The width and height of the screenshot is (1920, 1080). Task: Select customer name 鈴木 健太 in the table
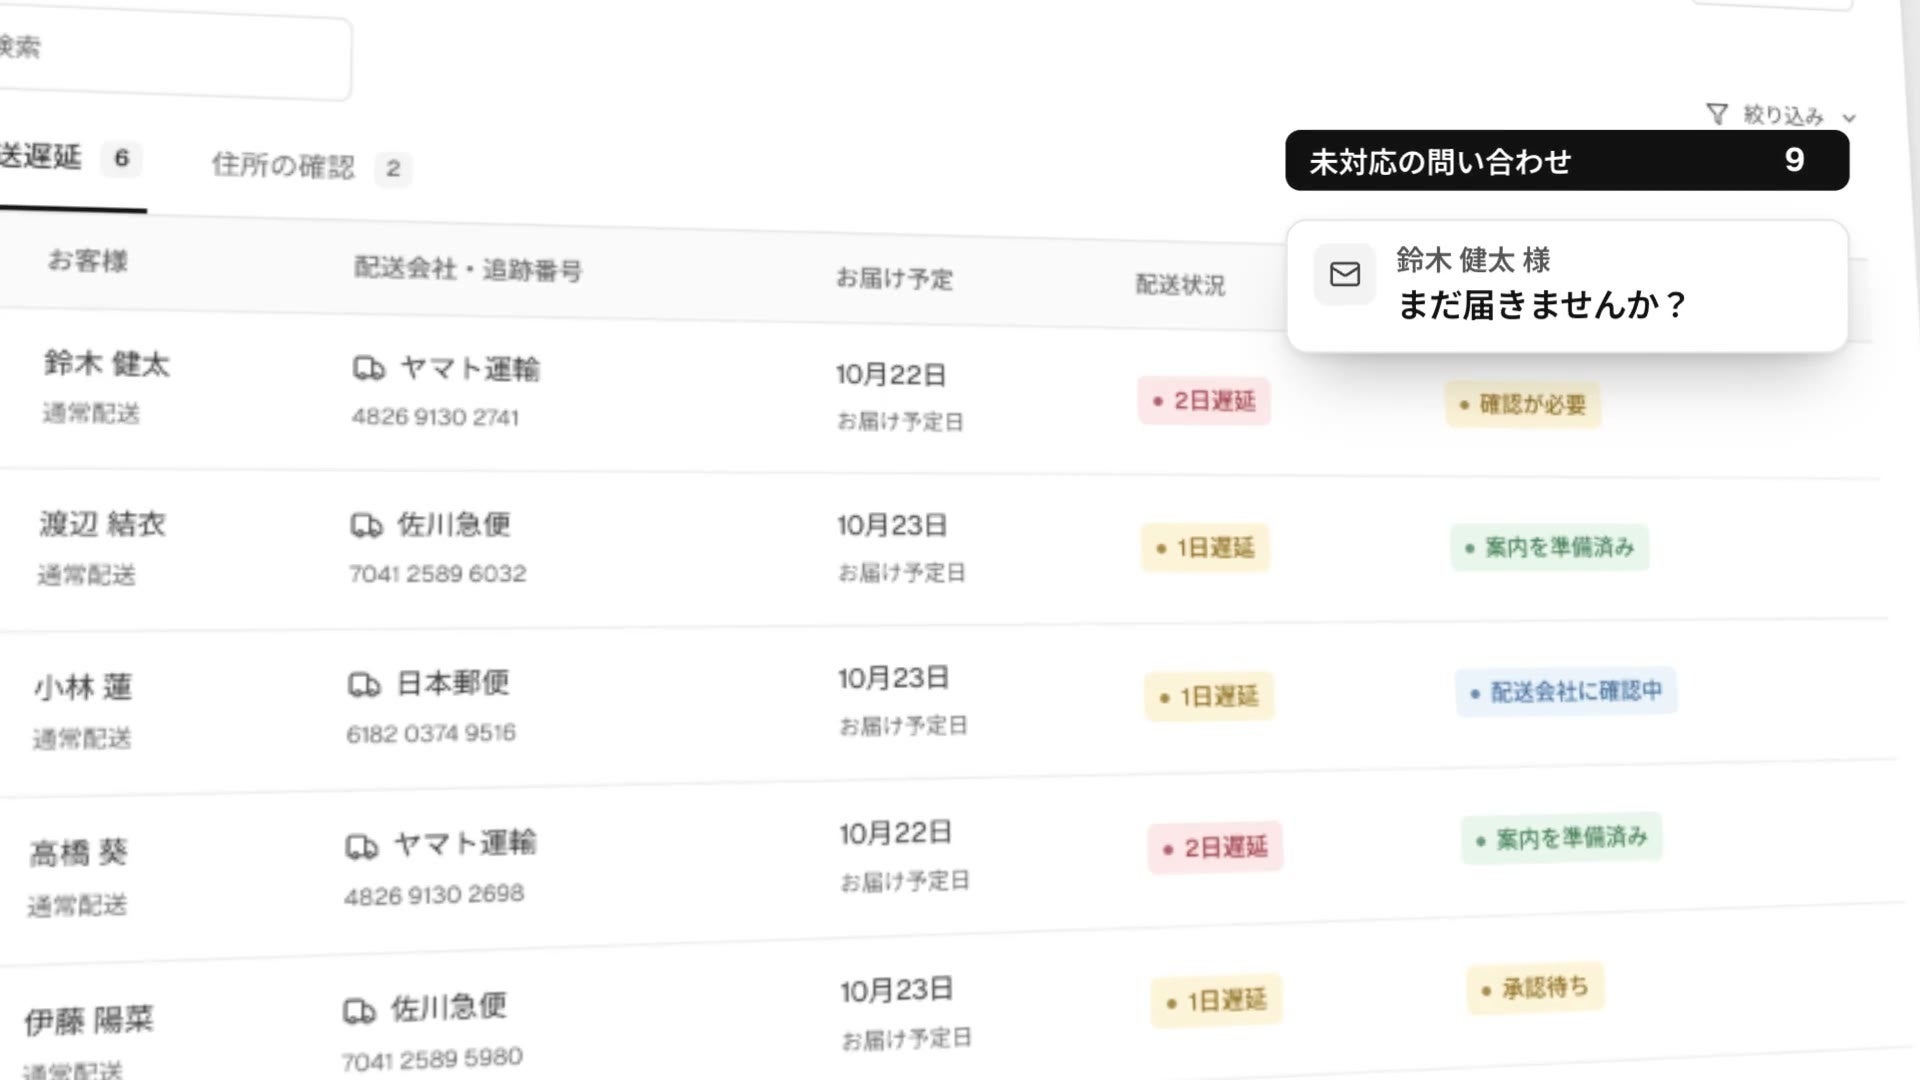(107, 363)
